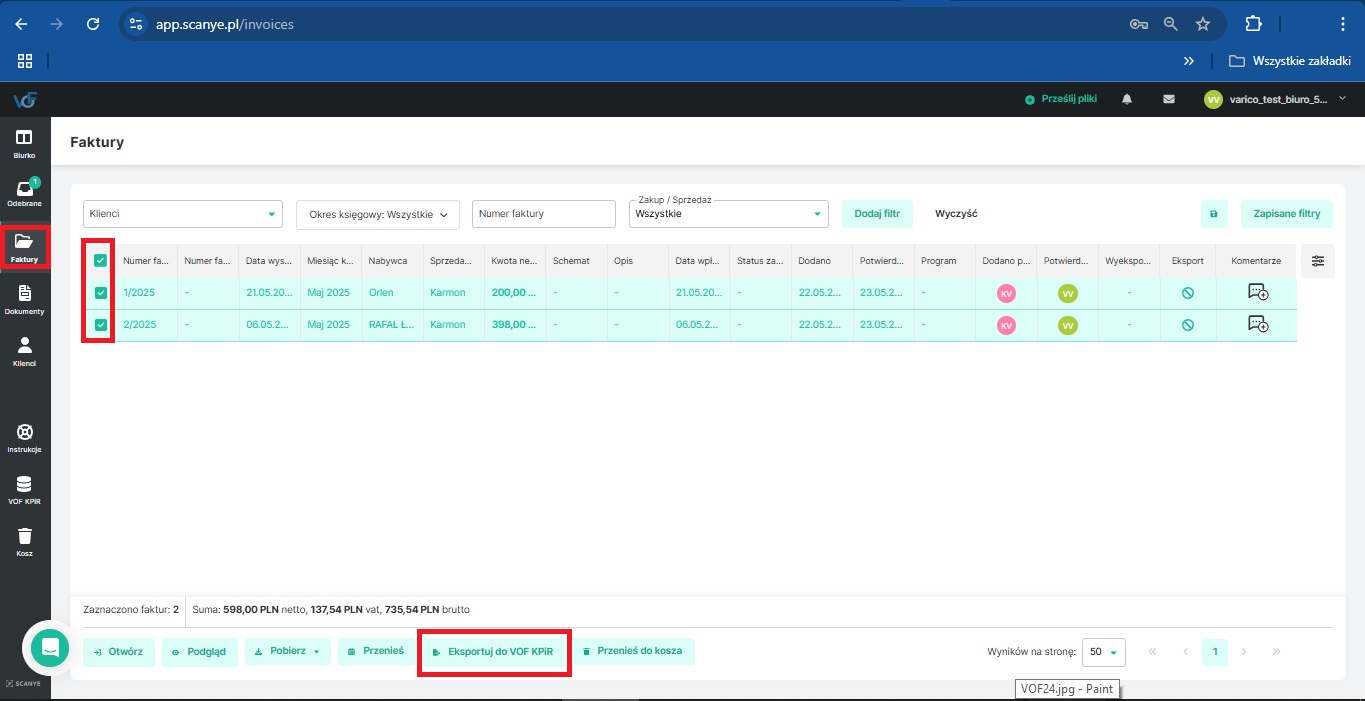This screenshot has width=1365, height=701.
Task: Click the export status icon for invoice 1/2025
Action: (x=1187, y=293)
